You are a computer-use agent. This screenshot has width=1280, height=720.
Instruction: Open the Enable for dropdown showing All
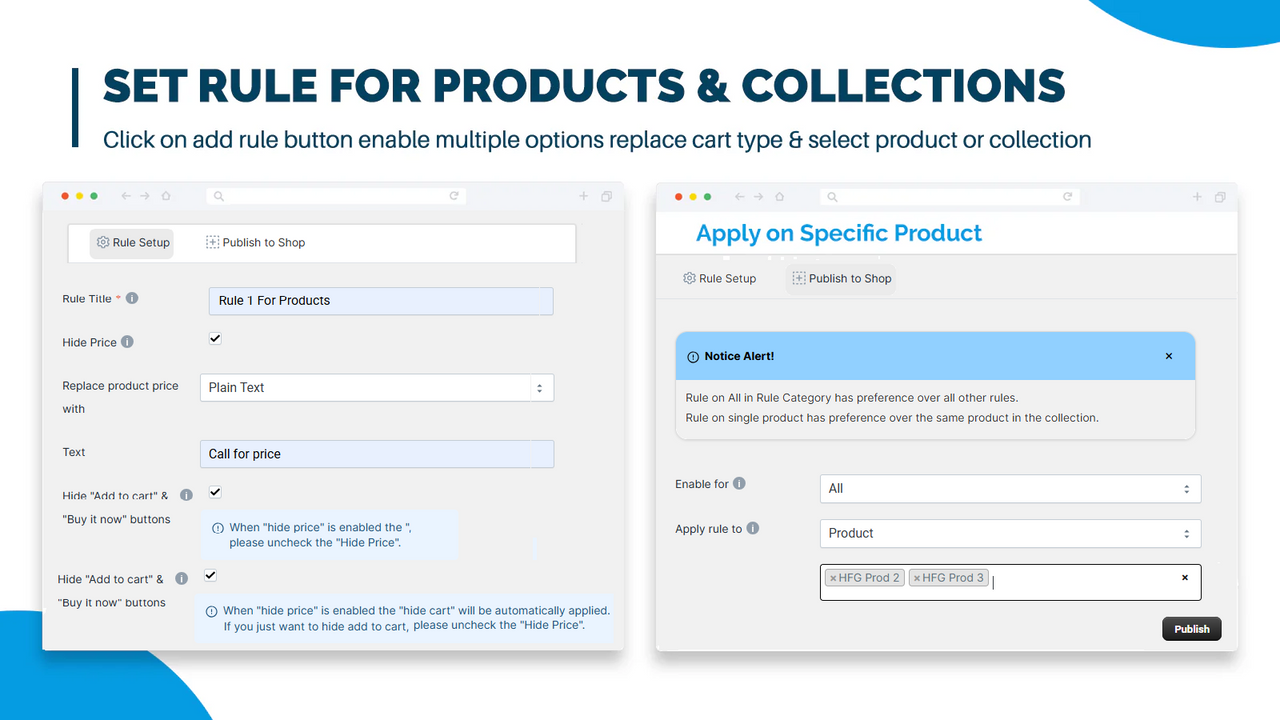(x=1009, y=488)
